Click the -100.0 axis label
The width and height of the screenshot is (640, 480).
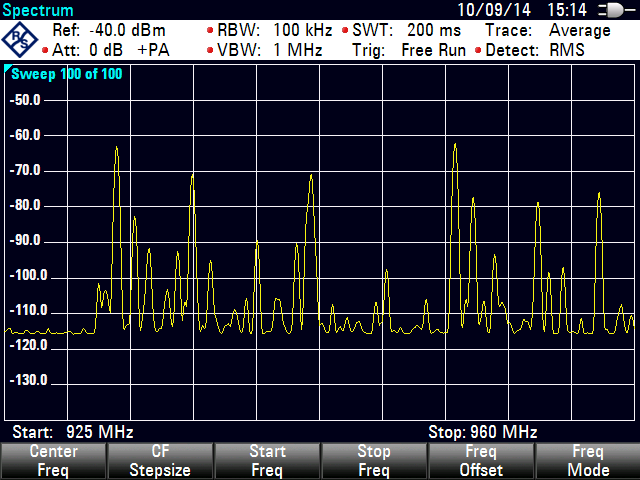tap(28, 276)
